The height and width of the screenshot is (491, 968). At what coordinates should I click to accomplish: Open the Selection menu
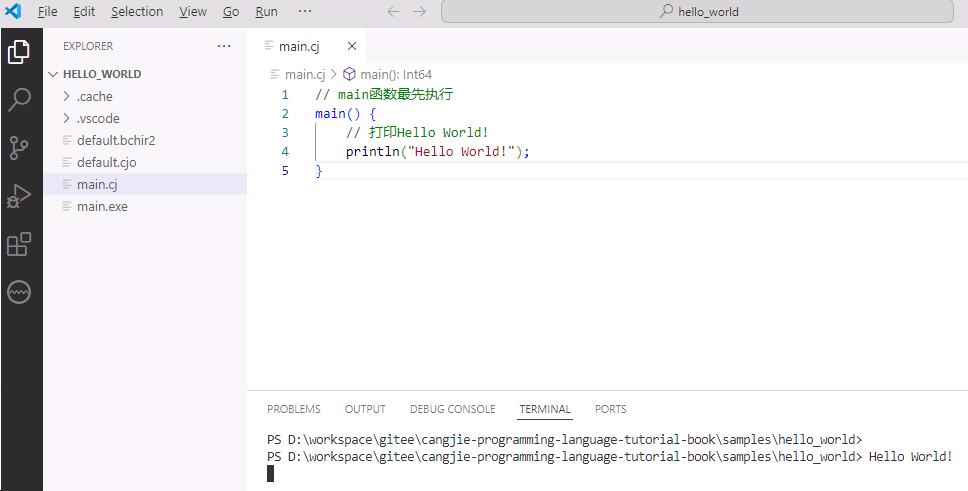pyautogui.click(x=137, y=12)
